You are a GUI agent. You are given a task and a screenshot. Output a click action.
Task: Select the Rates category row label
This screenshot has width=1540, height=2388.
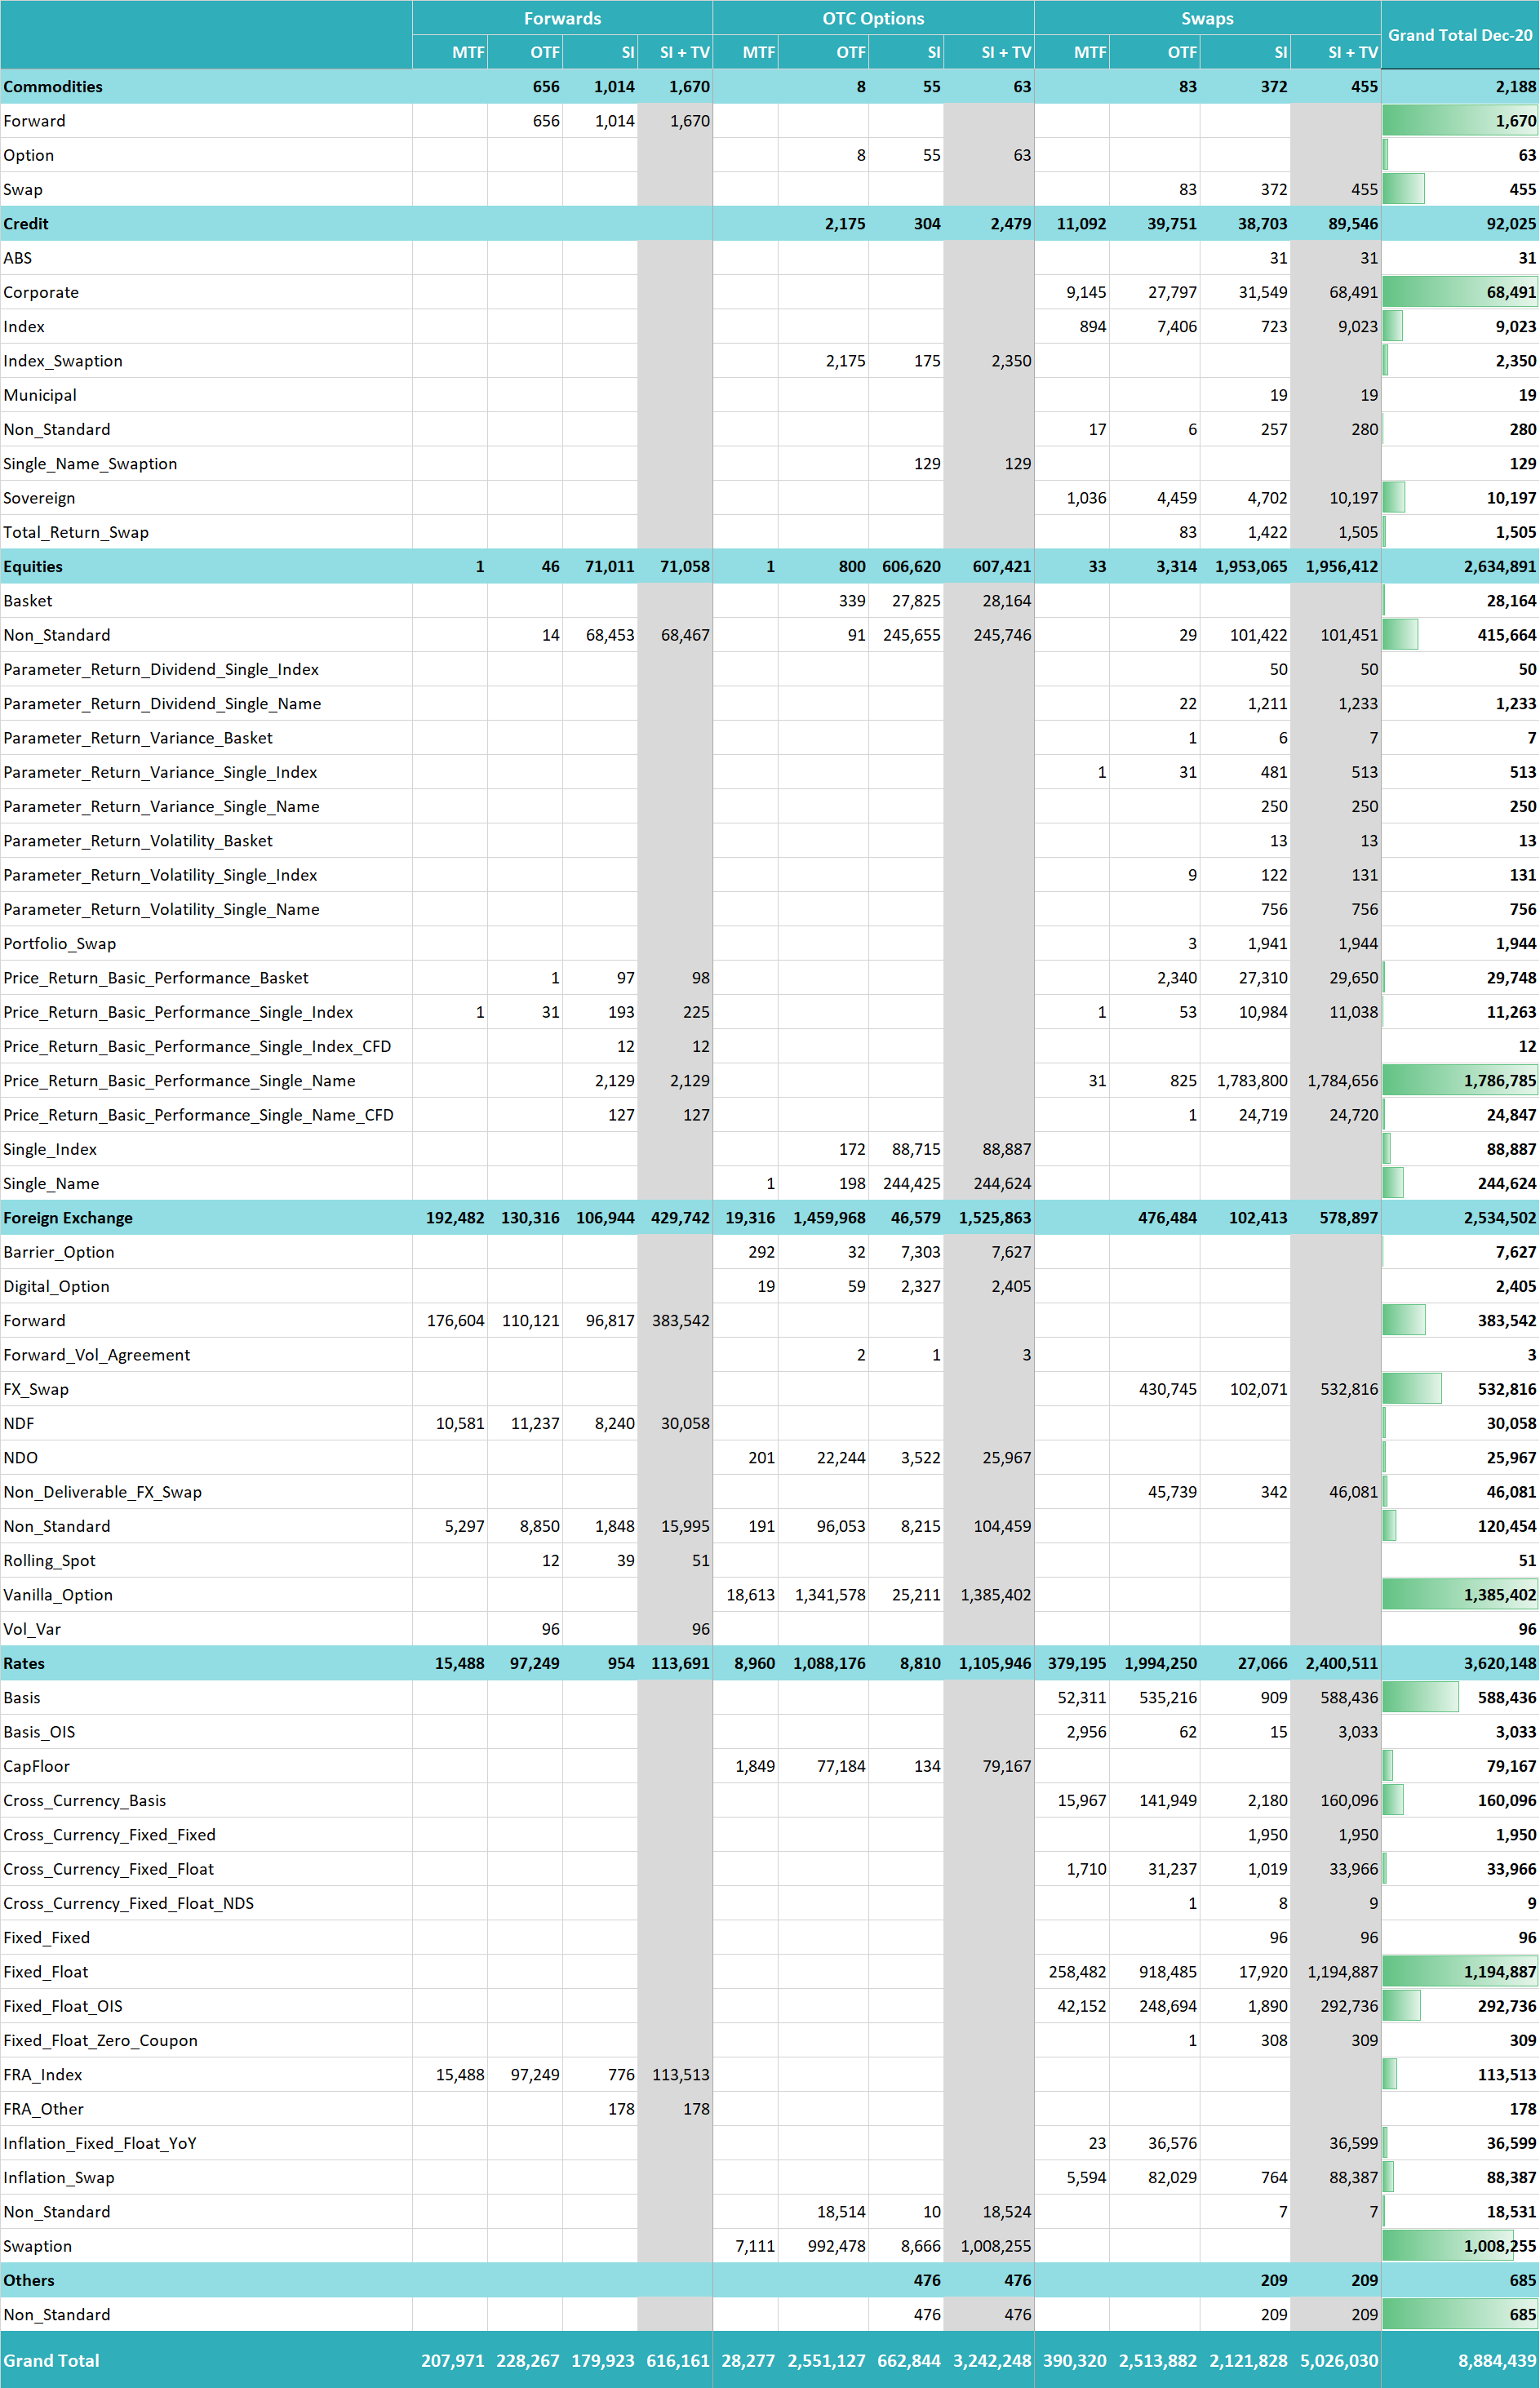click(24, 1663)
